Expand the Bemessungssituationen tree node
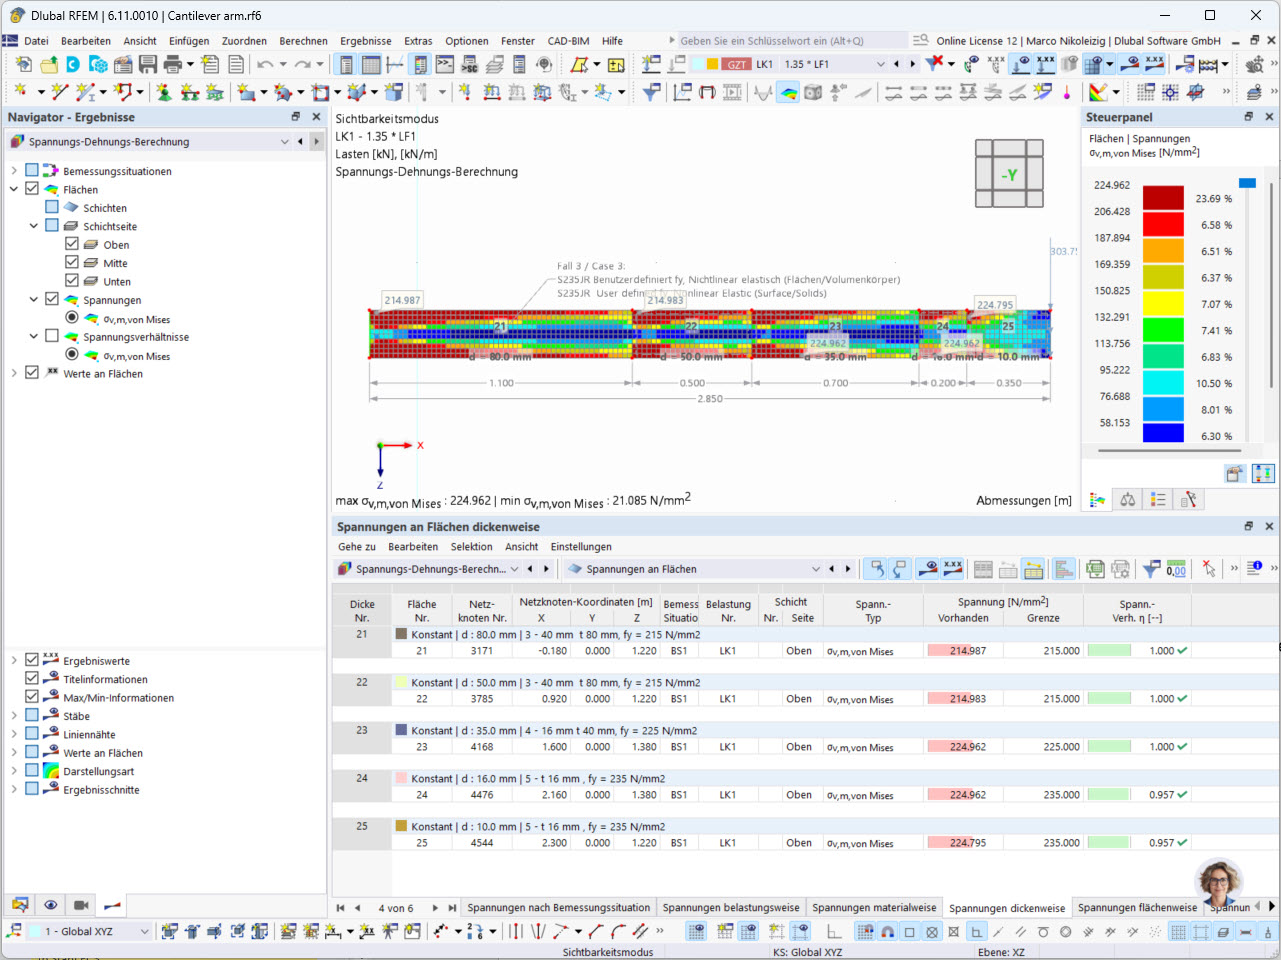Screen dimensions: 1281x960 coord(14,171)
